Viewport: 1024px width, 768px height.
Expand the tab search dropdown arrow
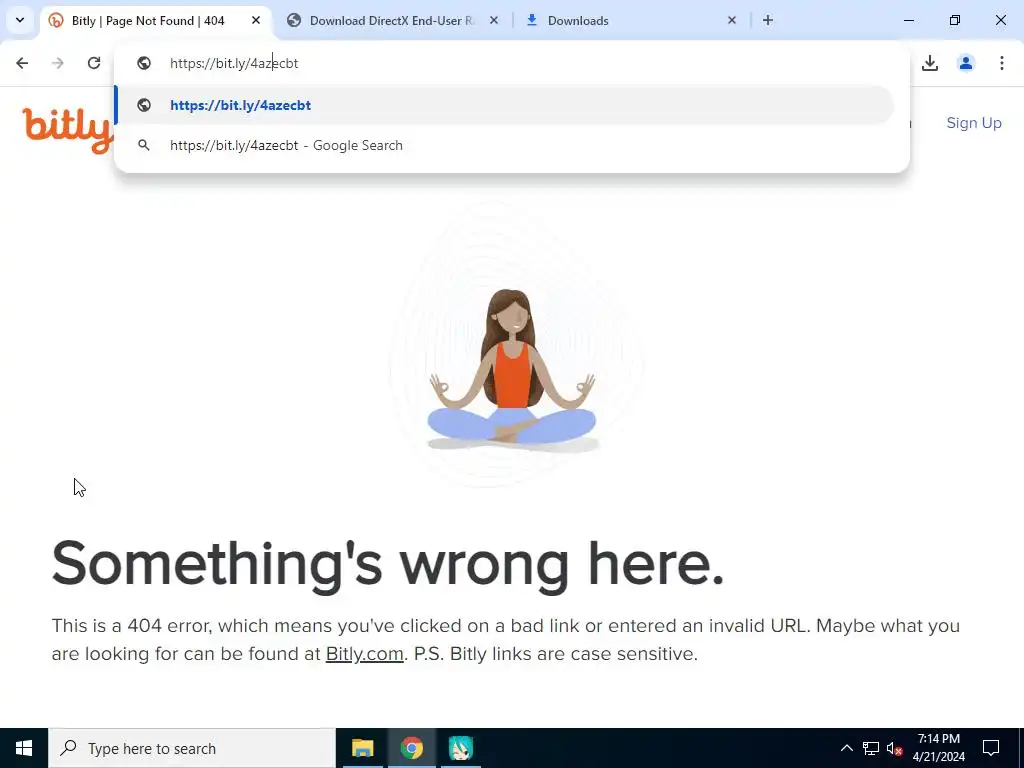pyautogui.click(x=20, y=20)
